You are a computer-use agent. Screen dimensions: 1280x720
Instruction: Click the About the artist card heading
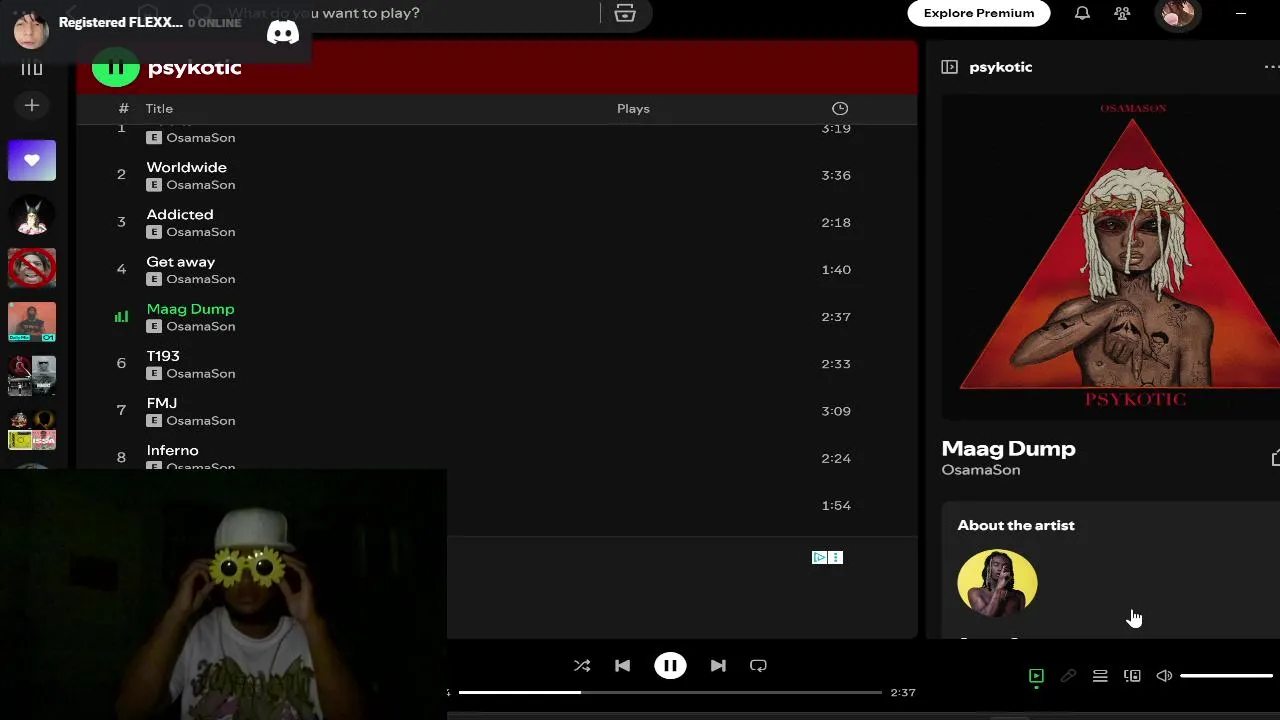tap(1016, 525)
